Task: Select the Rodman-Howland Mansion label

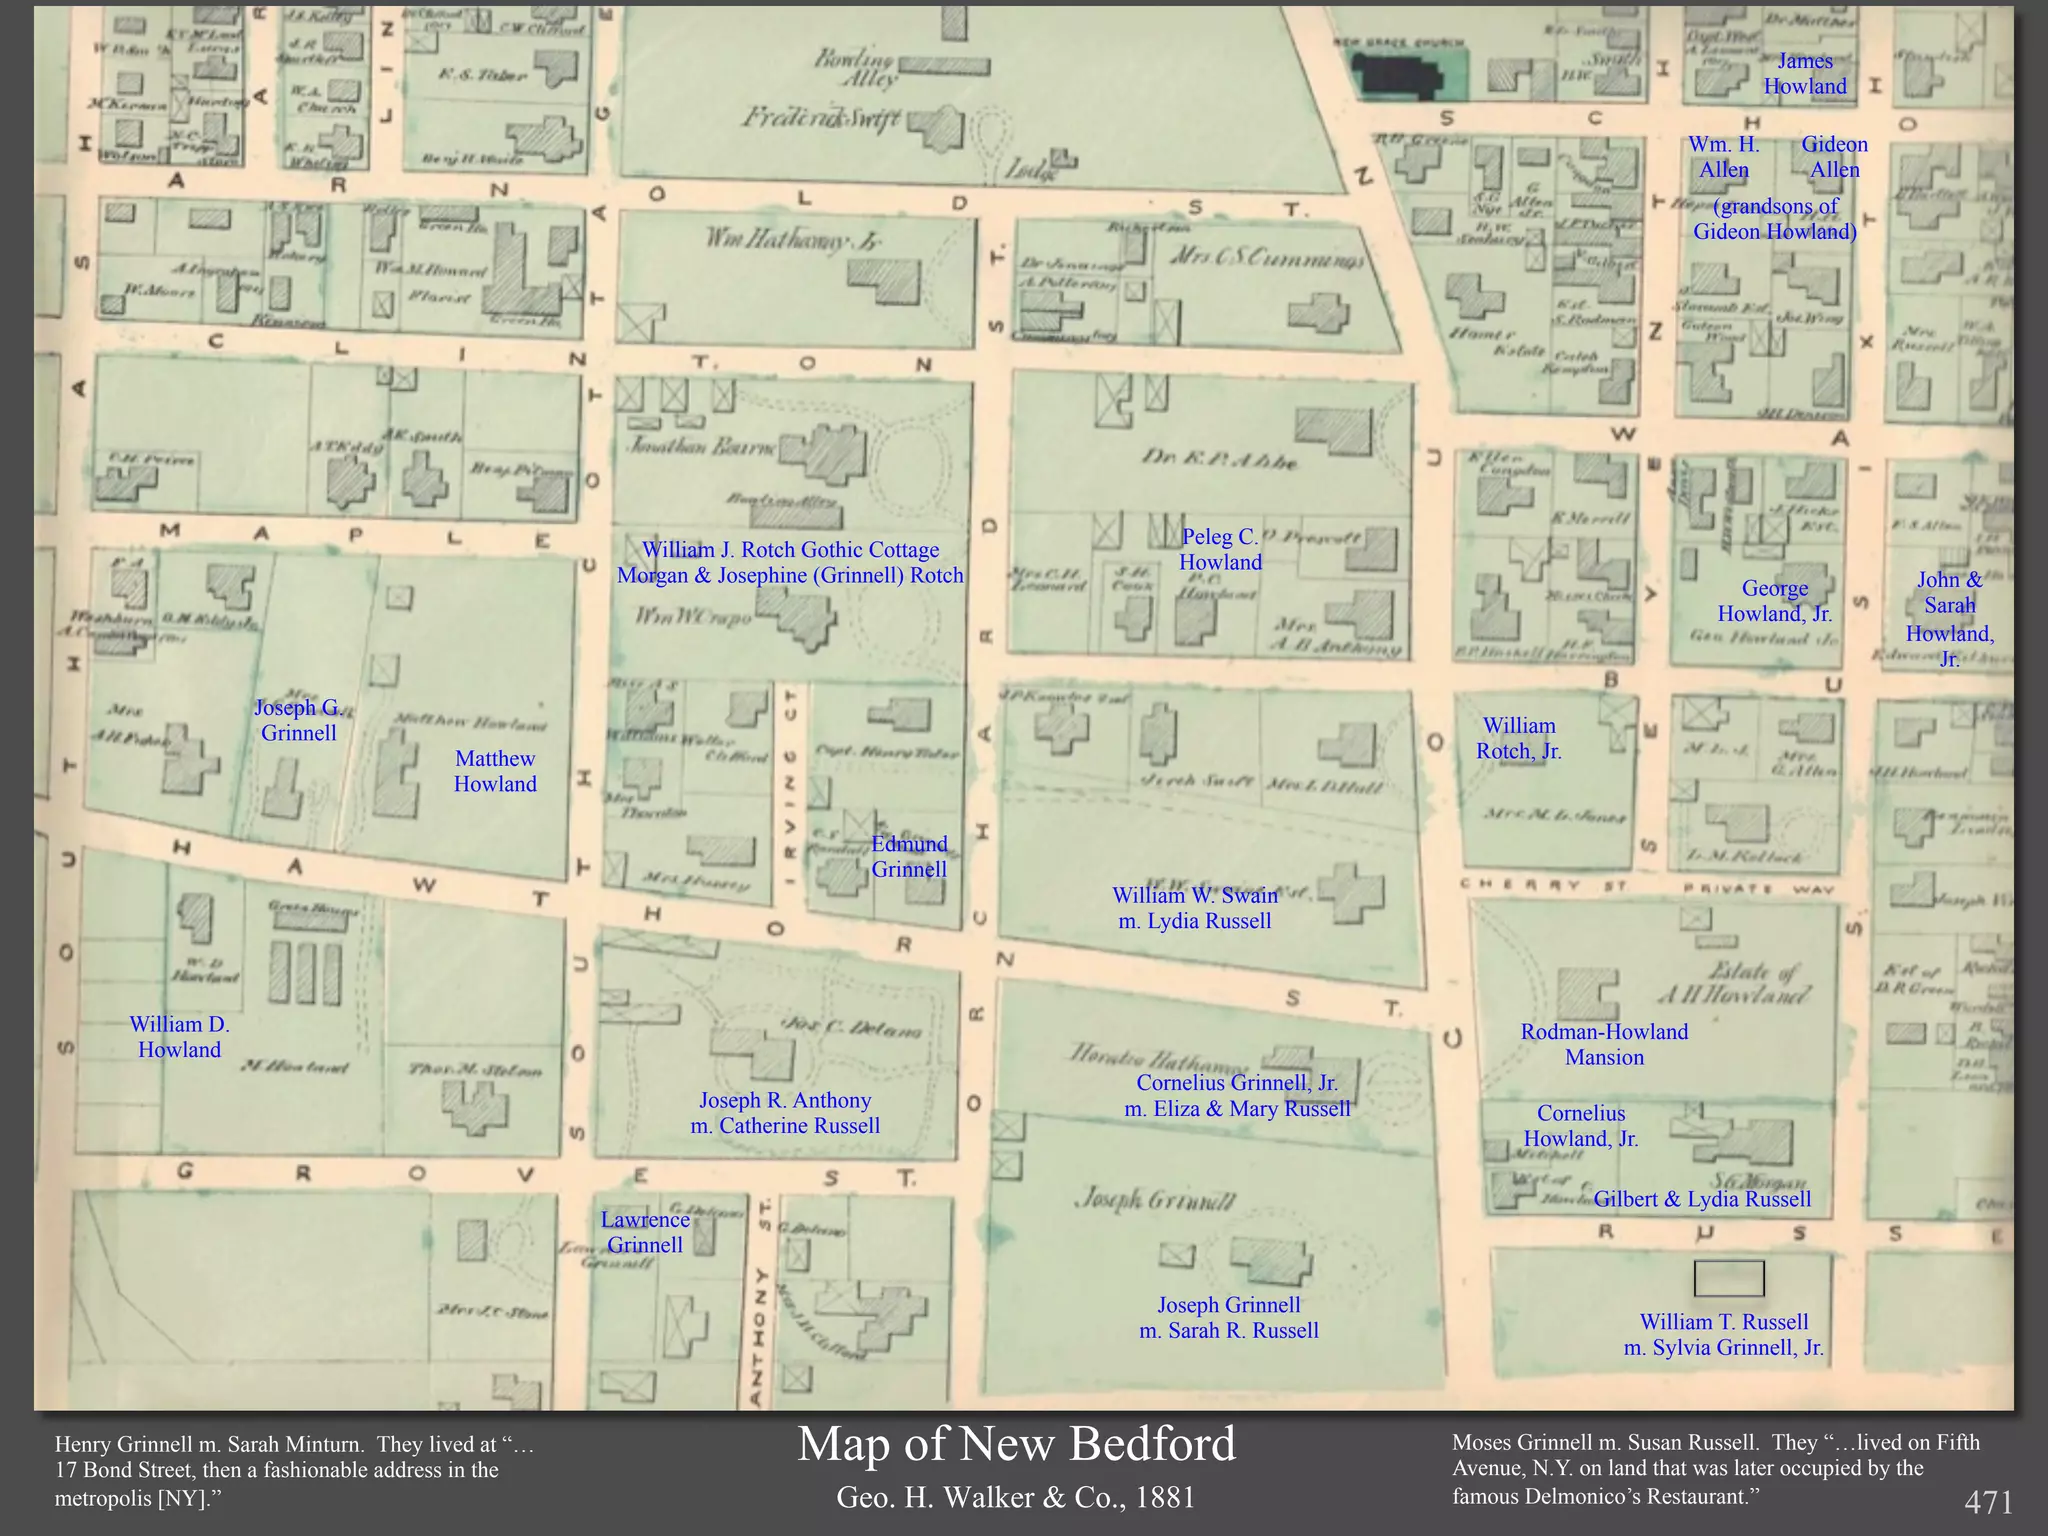Action: [1604, 1044]
